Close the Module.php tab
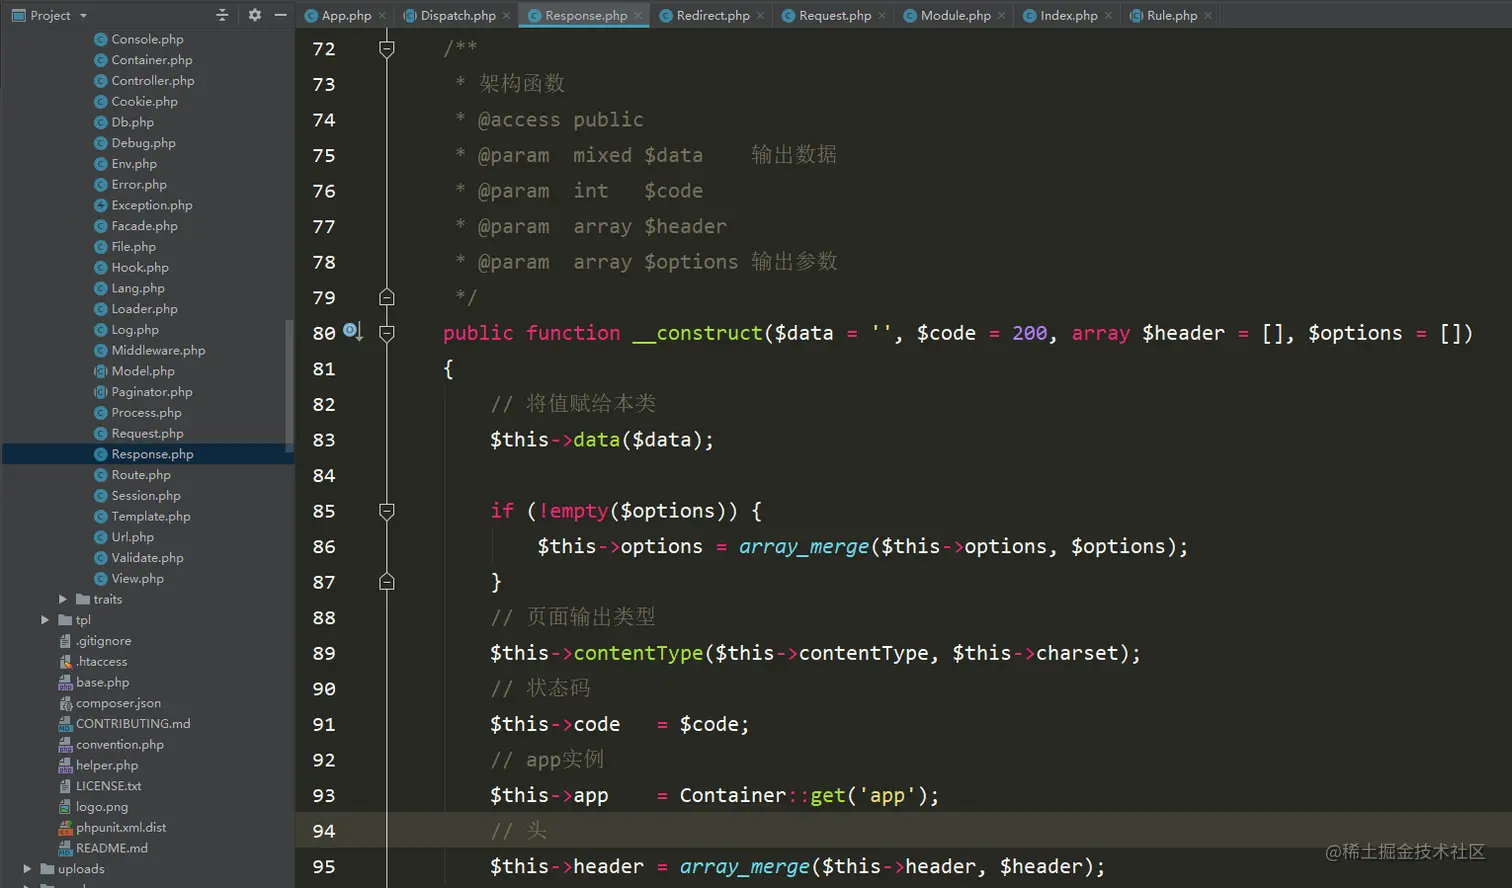 tap(1001, 16)
